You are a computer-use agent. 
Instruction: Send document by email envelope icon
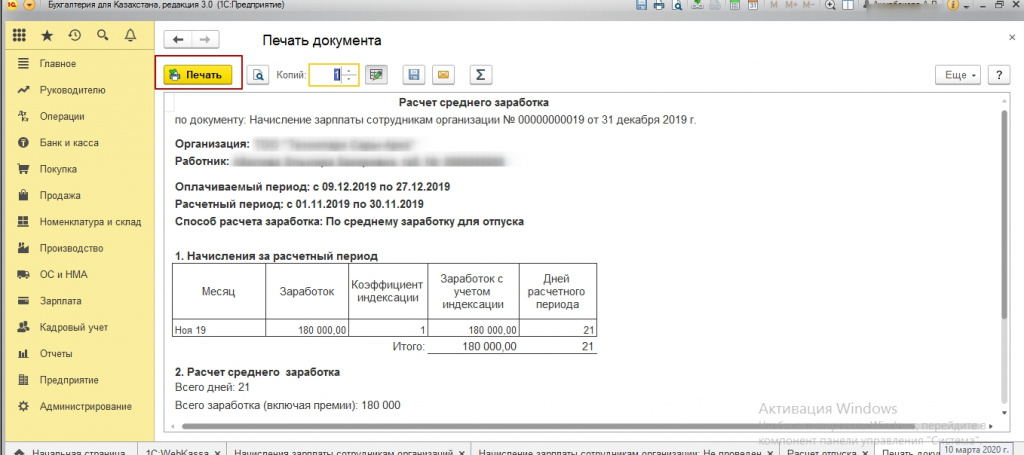[443, 75]
